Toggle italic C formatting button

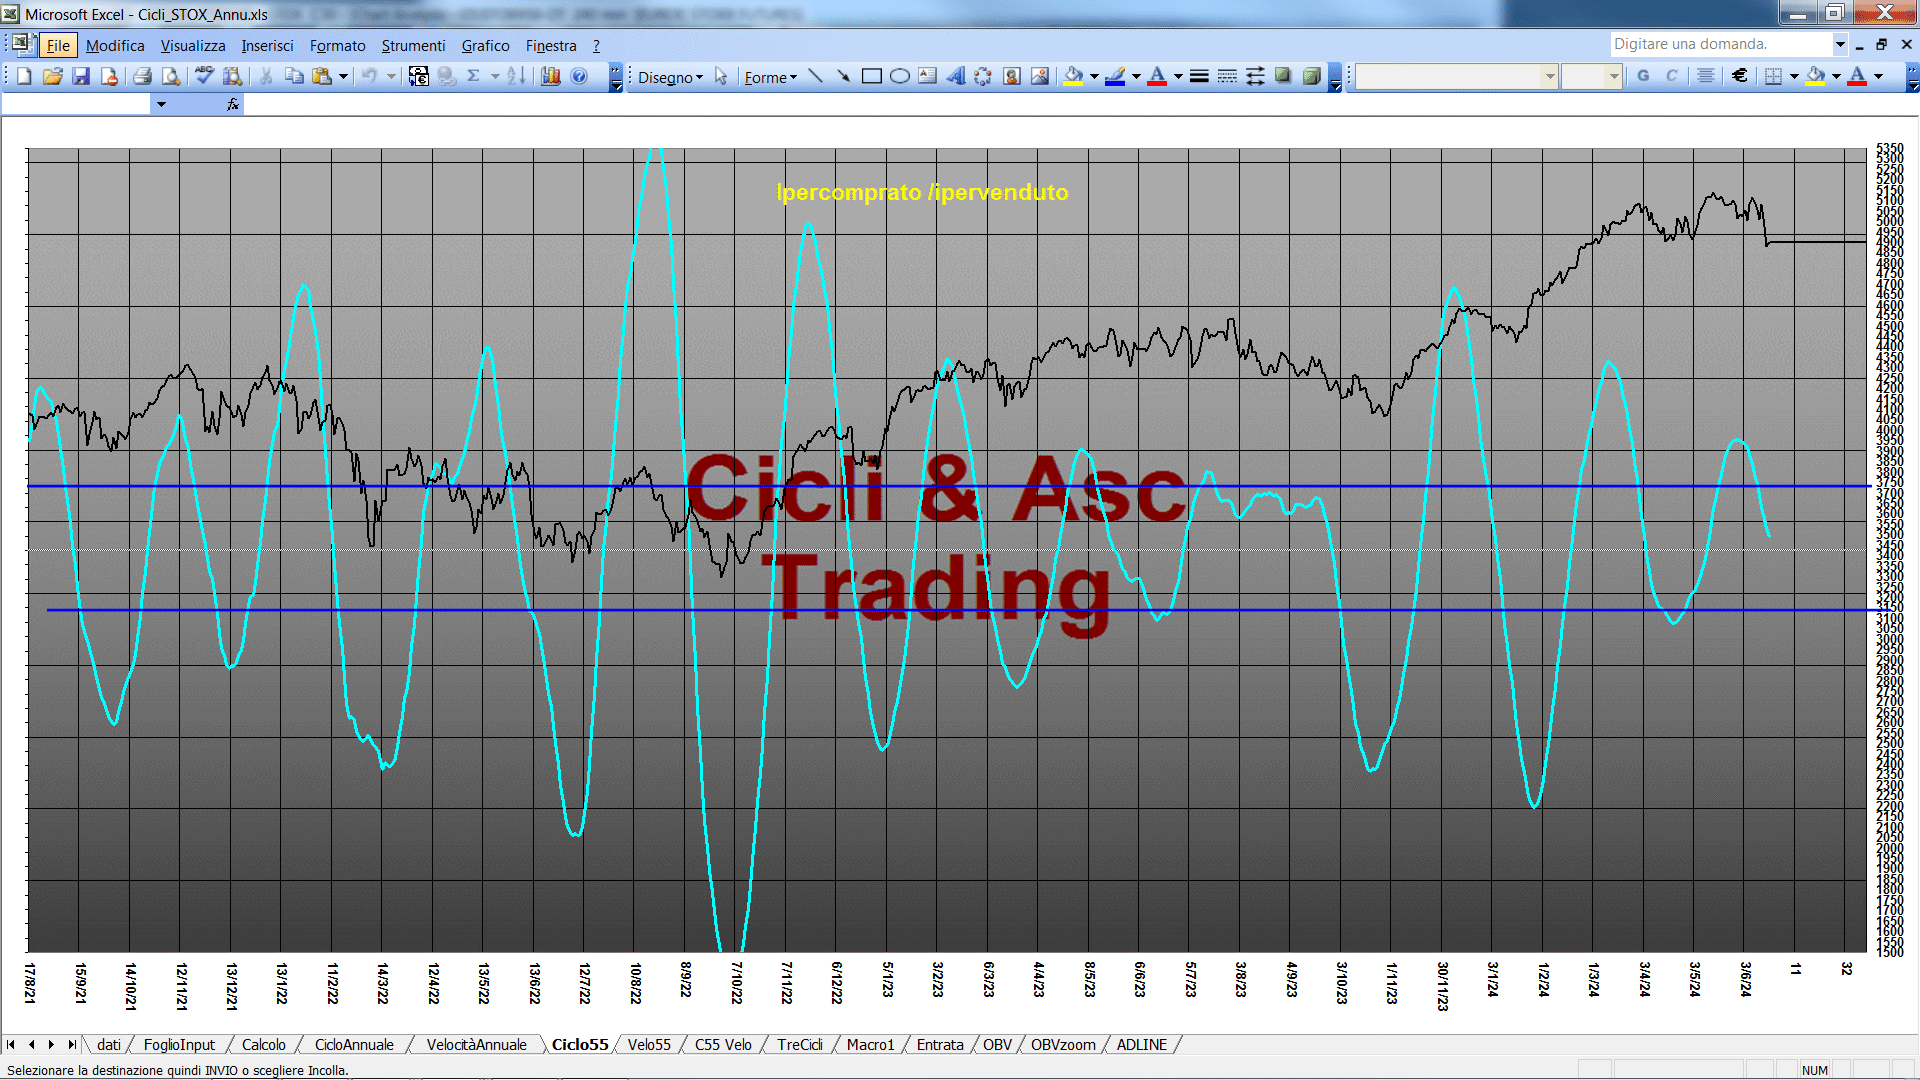[1671, 76]
